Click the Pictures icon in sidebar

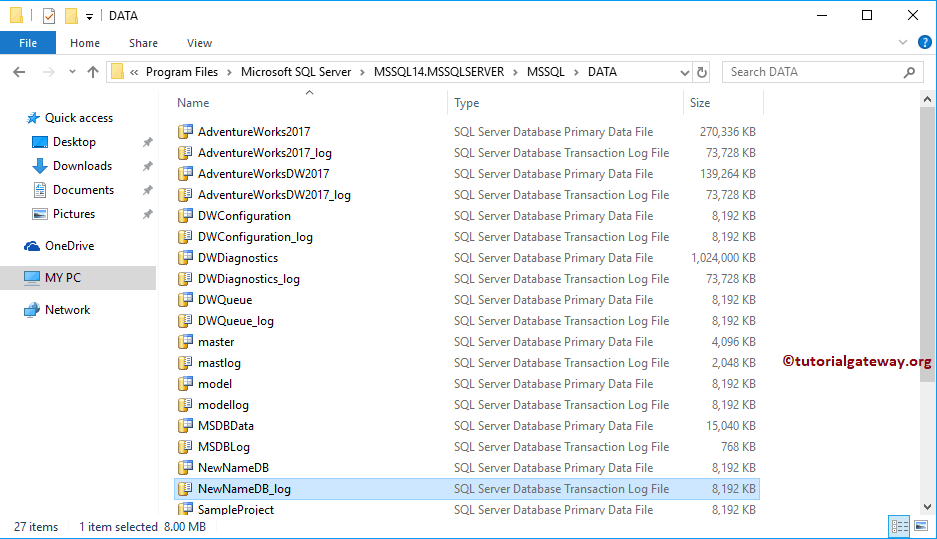(39, 214)
